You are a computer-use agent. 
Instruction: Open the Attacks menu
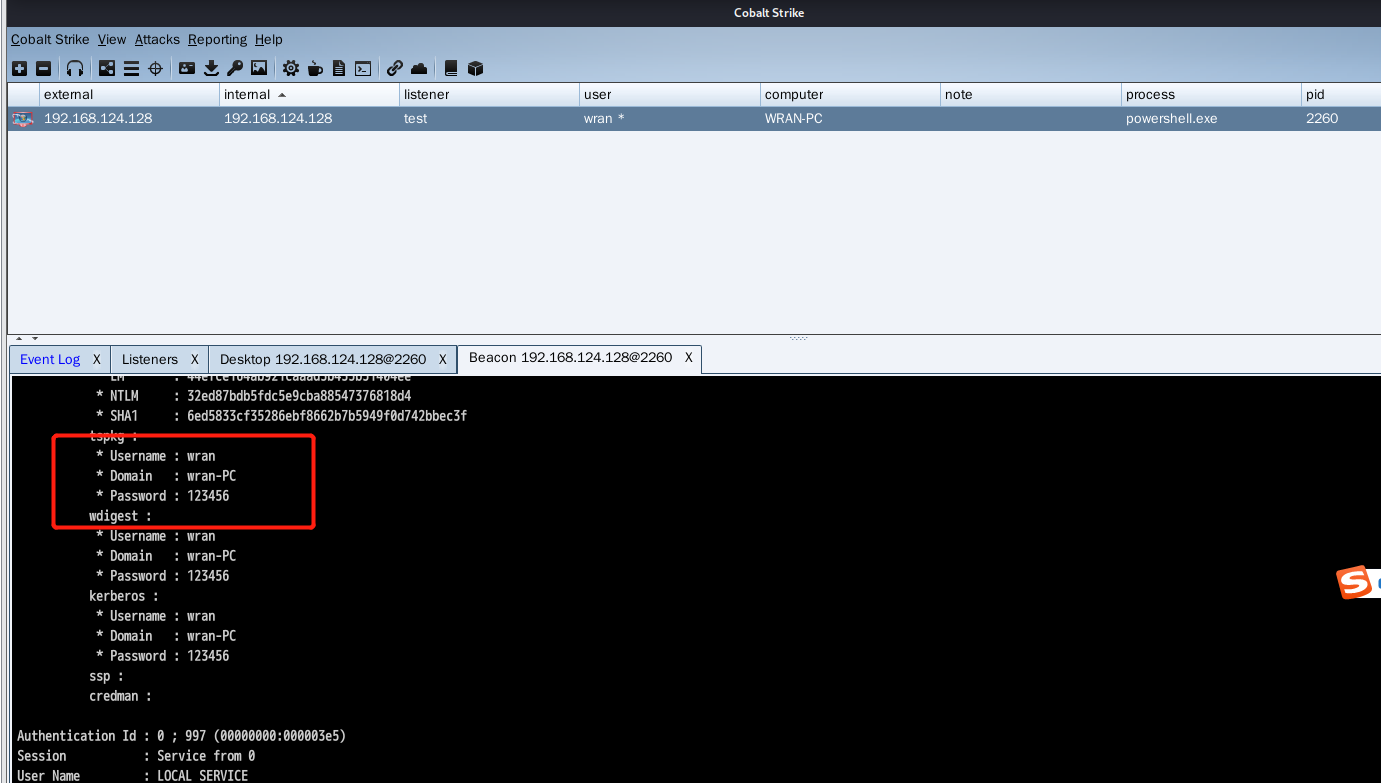(157, 40)
